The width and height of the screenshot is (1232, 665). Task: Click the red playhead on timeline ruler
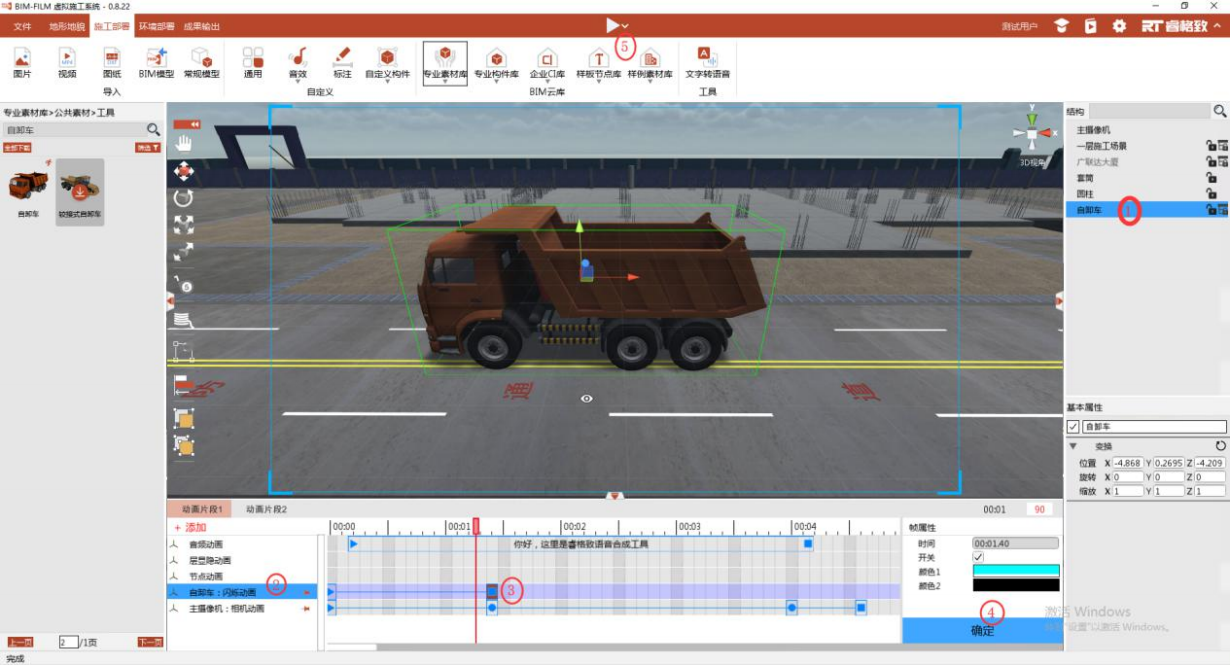[x=476, y=526]
